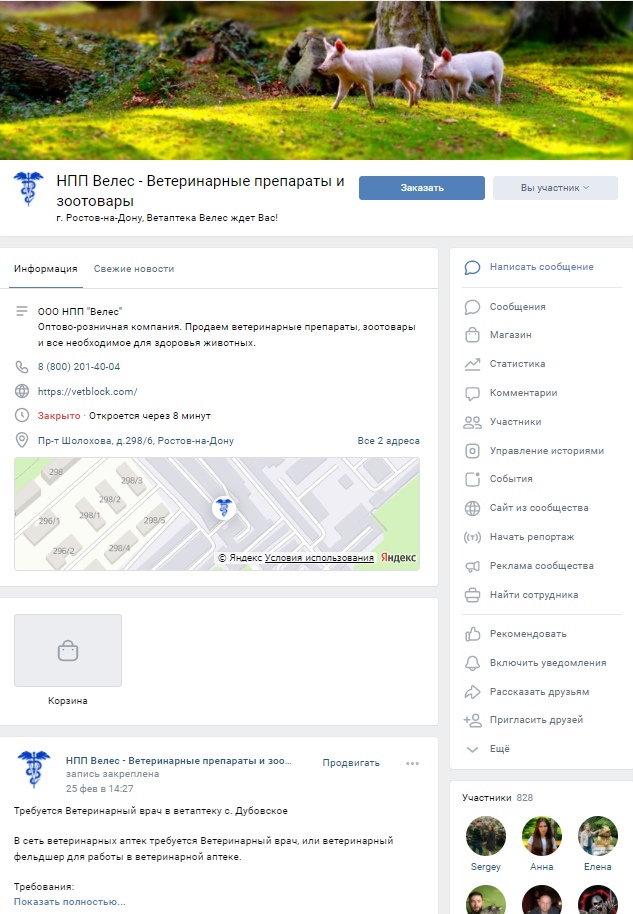The image size is (633, 914).
Task: Click the Яндекс logo on the map
Action: (x=398, y=558)
